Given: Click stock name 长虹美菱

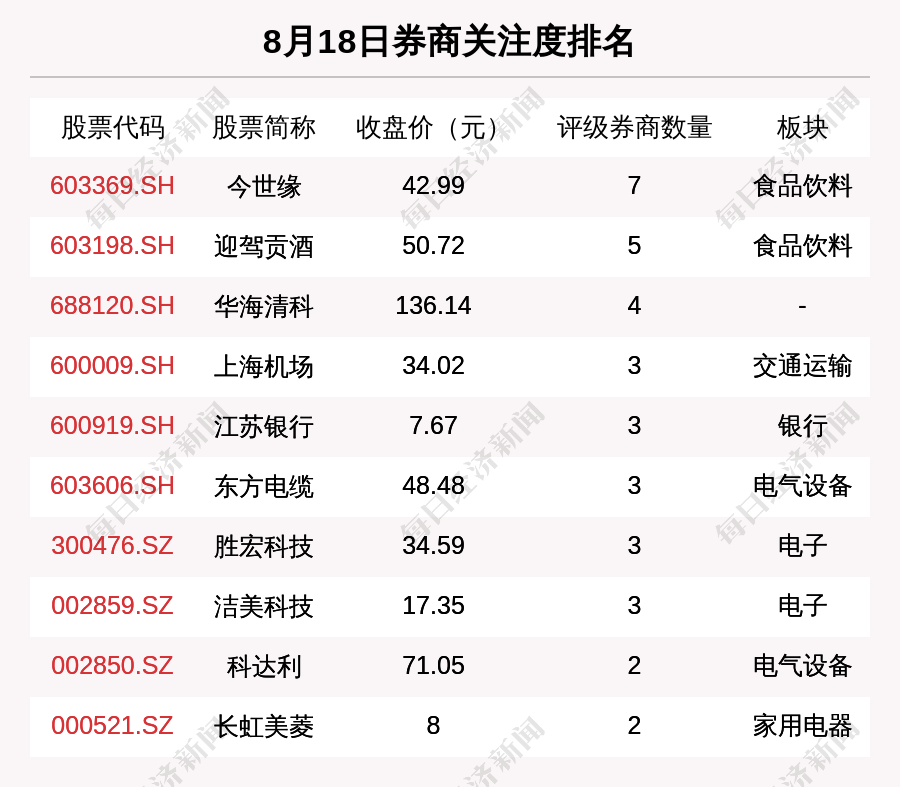Looking at the screenshot, I should coord(263,726).
